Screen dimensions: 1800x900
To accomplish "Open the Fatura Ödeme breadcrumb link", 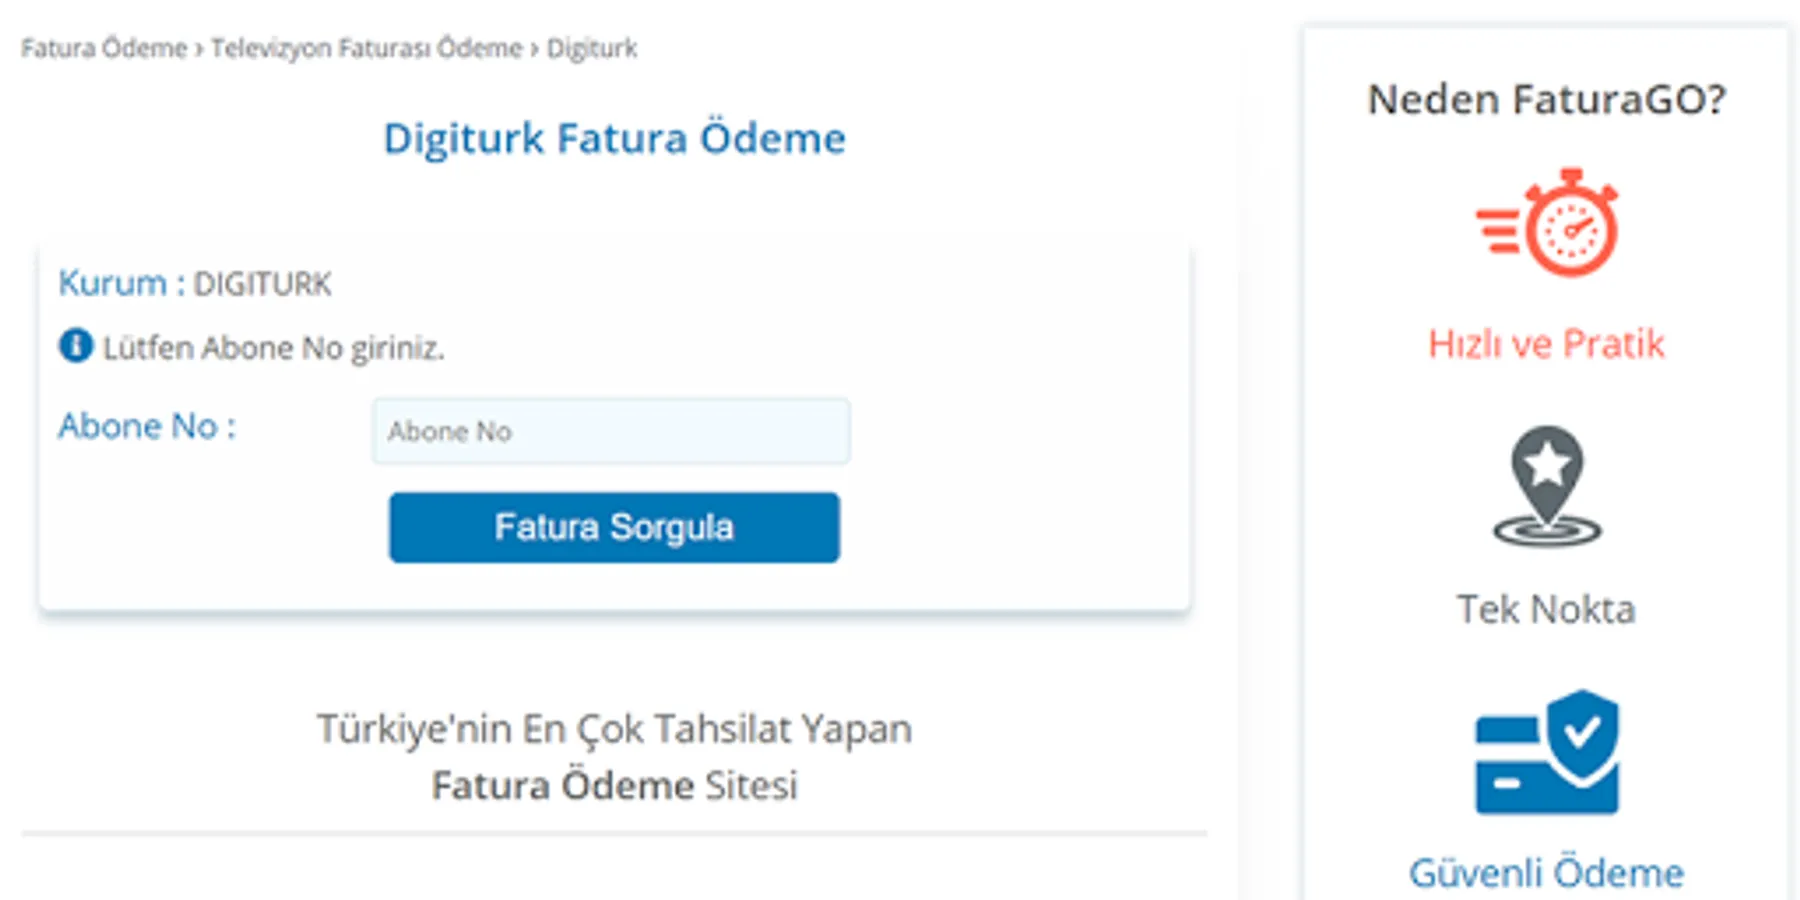I will click(x=104, y=48).
